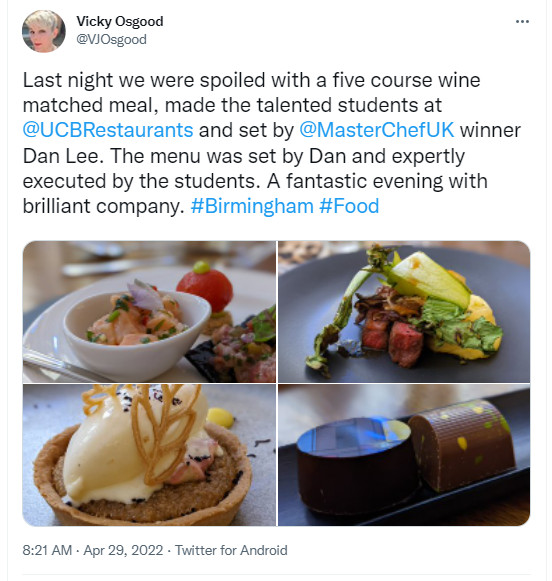Click the Apr 29, 2022 date

[x=123, y=550]
